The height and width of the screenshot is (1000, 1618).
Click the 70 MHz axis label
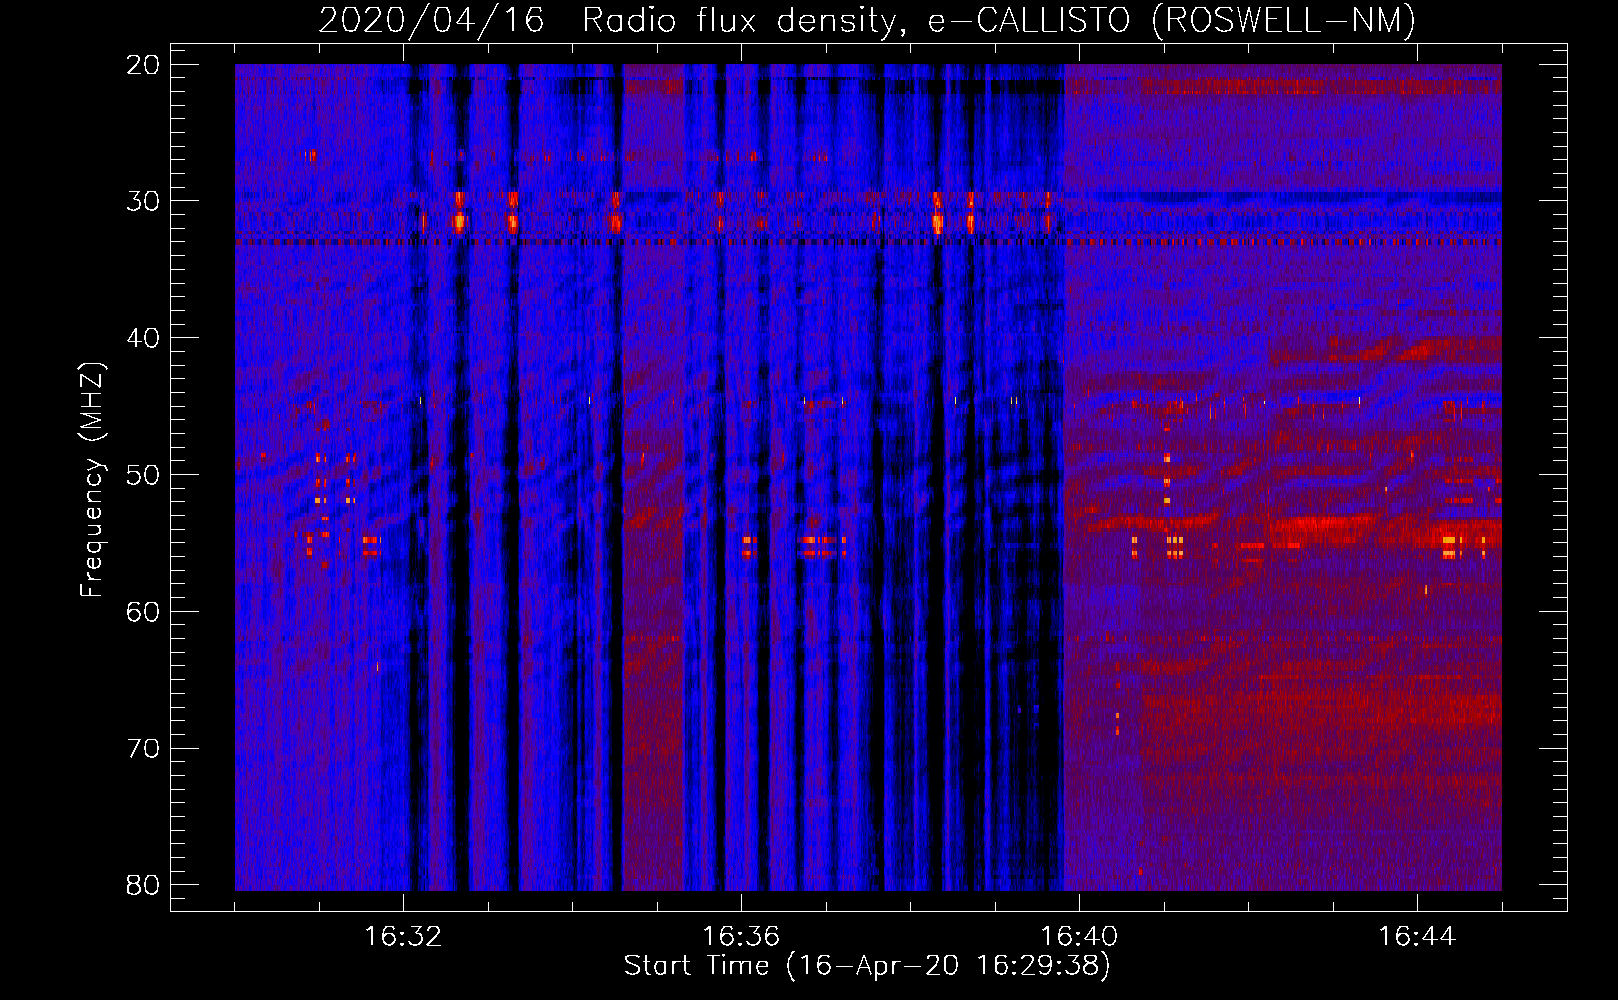click(x=144, y=748)
